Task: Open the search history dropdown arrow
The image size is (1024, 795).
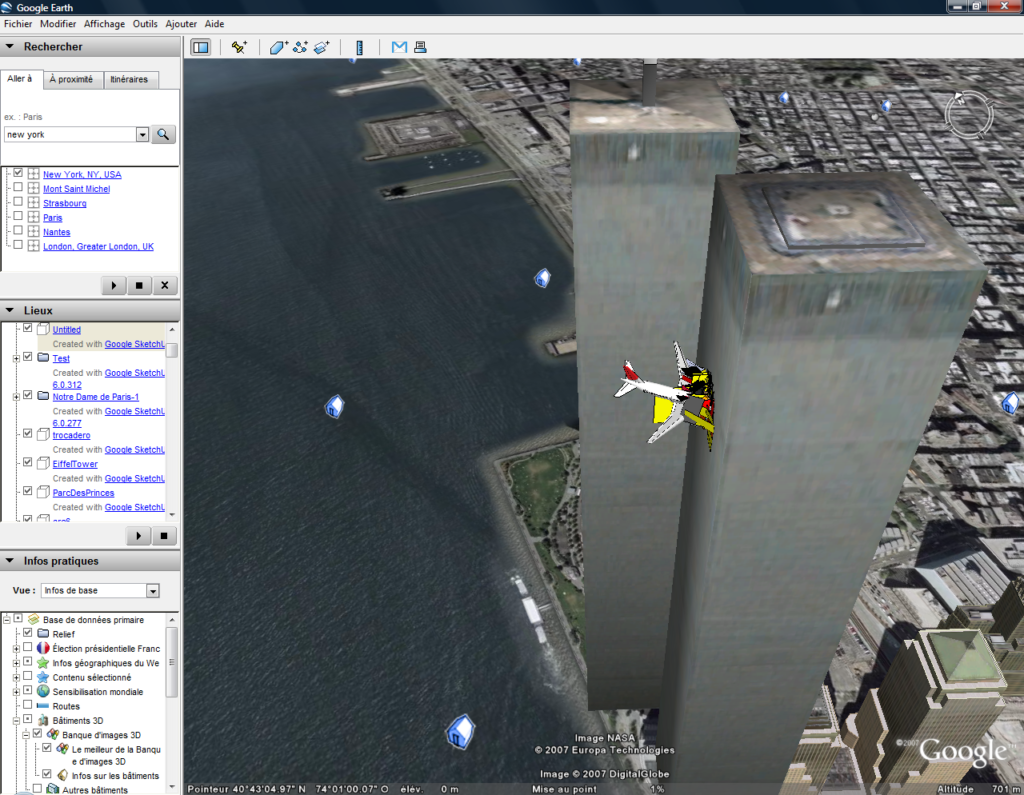Action: click(142, 135)
